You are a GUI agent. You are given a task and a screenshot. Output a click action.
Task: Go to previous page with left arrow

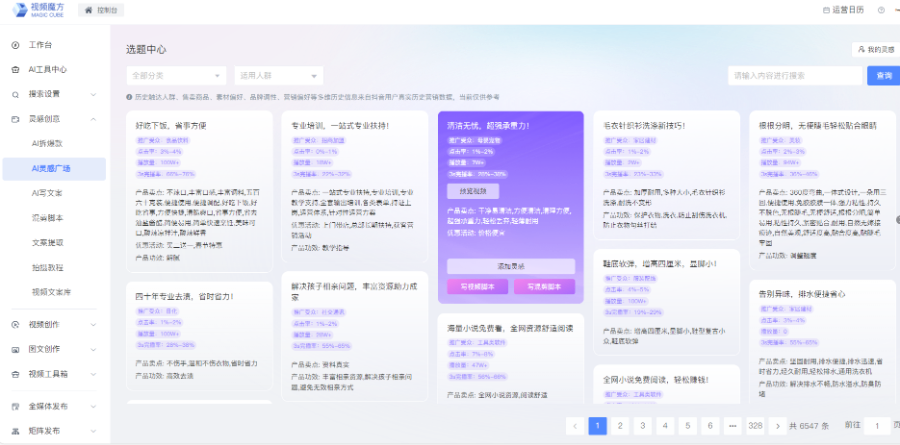click(575, 425)
